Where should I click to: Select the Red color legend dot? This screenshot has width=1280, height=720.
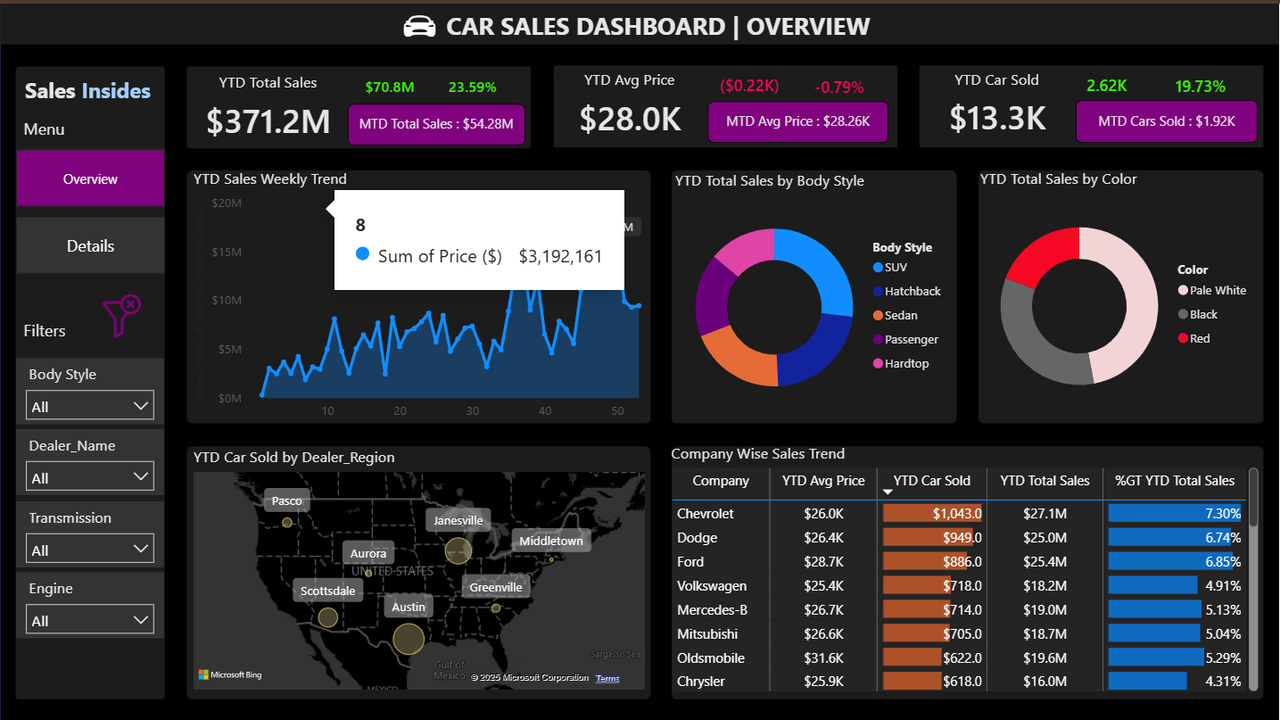(x=1183, y=338)
